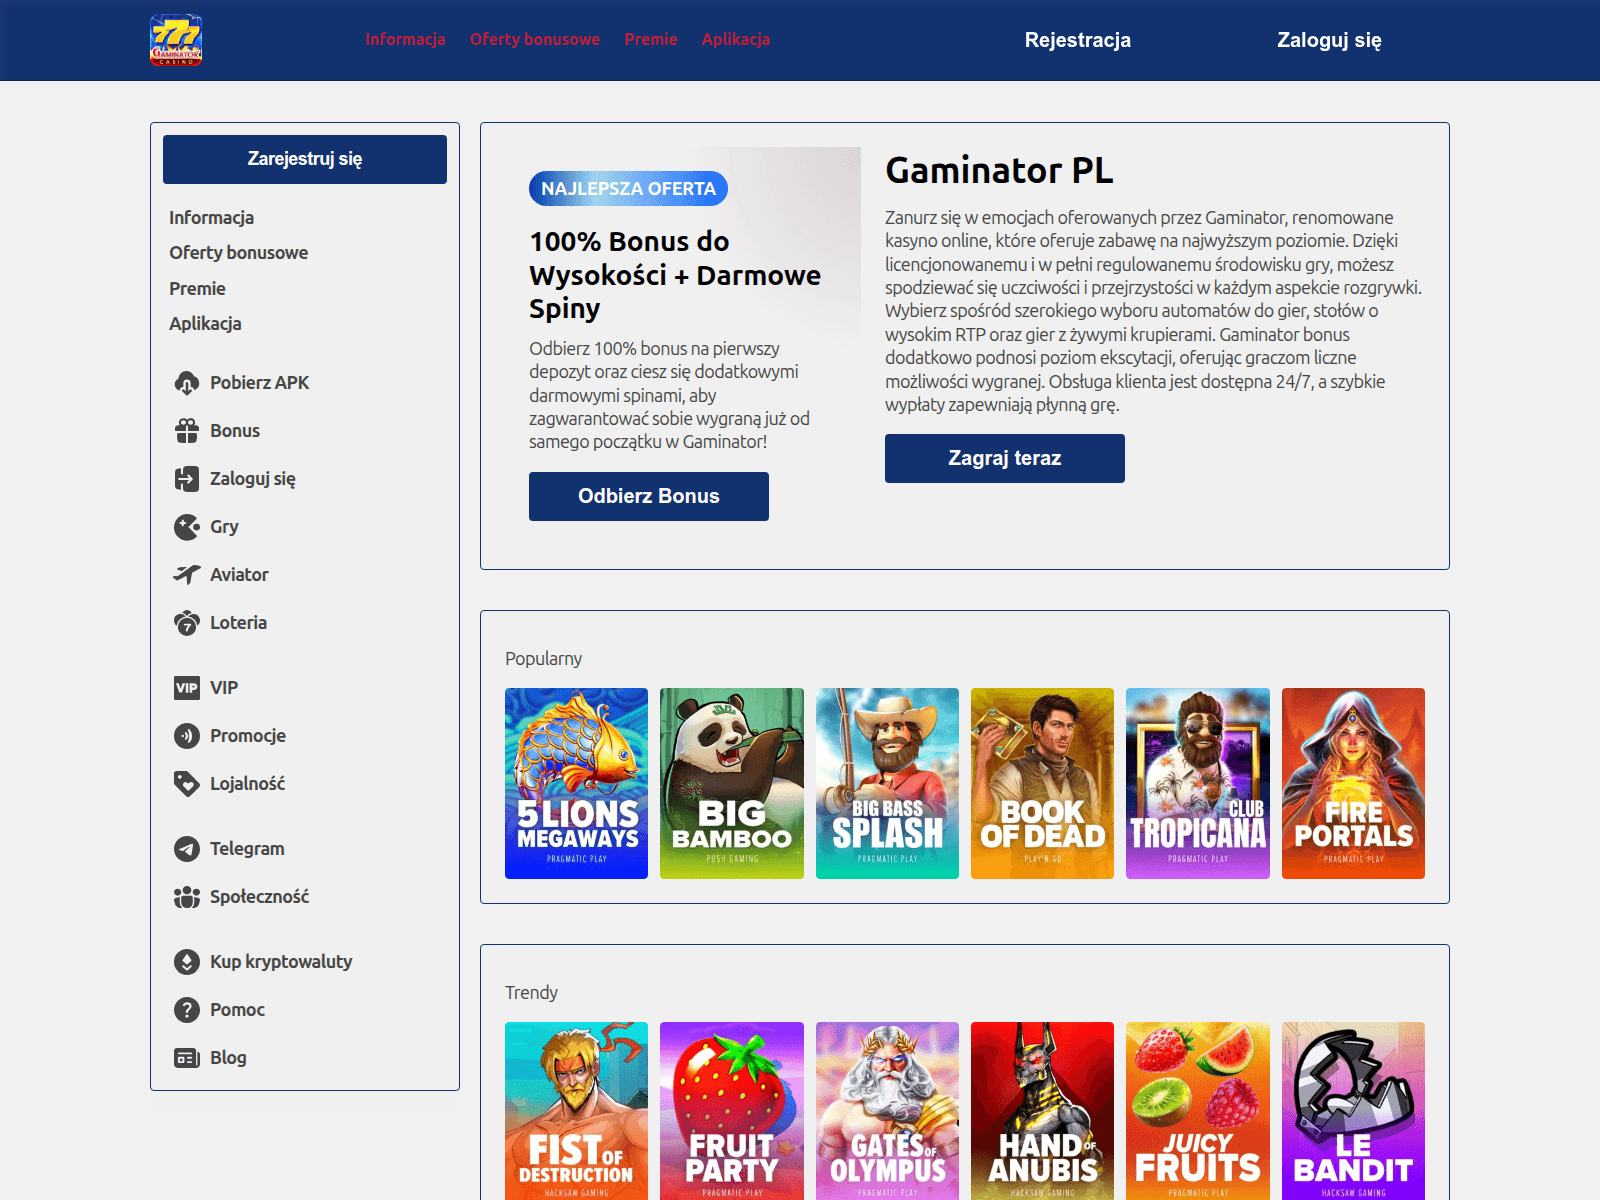Click the Promocje megaphone icon
This screenshot has height=1200, width=1600.
click(187, 736)
